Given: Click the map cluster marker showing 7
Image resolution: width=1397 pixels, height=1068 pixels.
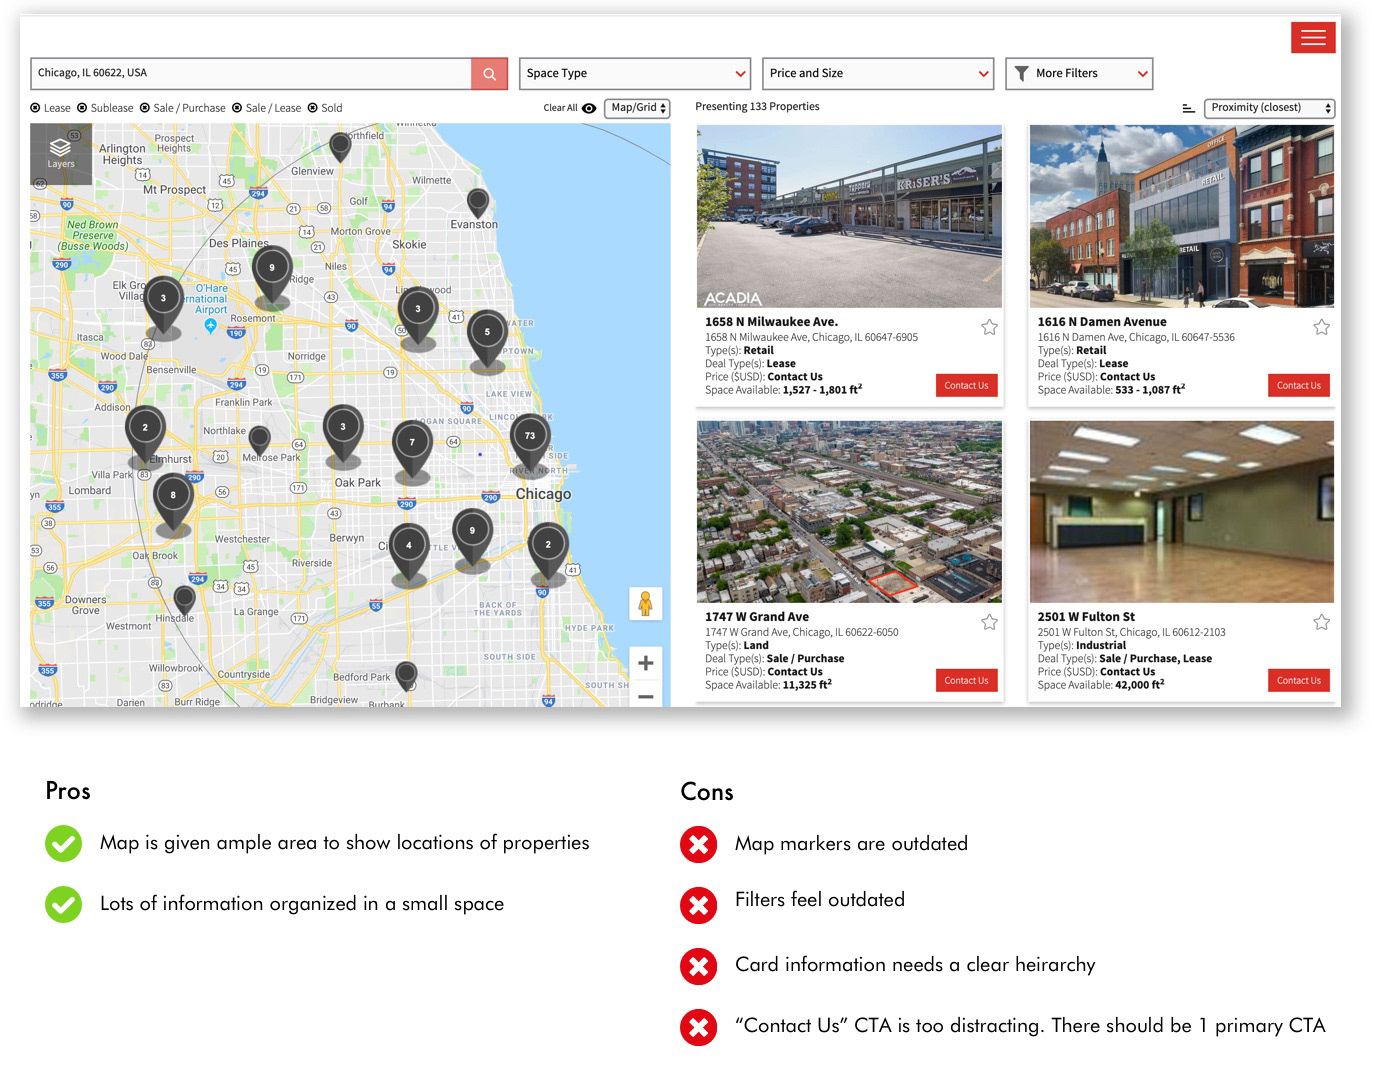Looking at the screenshot, I should point(412,447).
